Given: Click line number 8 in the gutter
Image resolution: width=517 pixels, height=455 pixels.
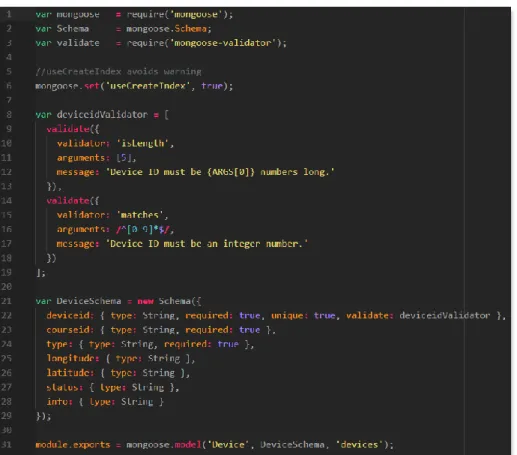Looking at the screenshot, I should tap(9, 115).
